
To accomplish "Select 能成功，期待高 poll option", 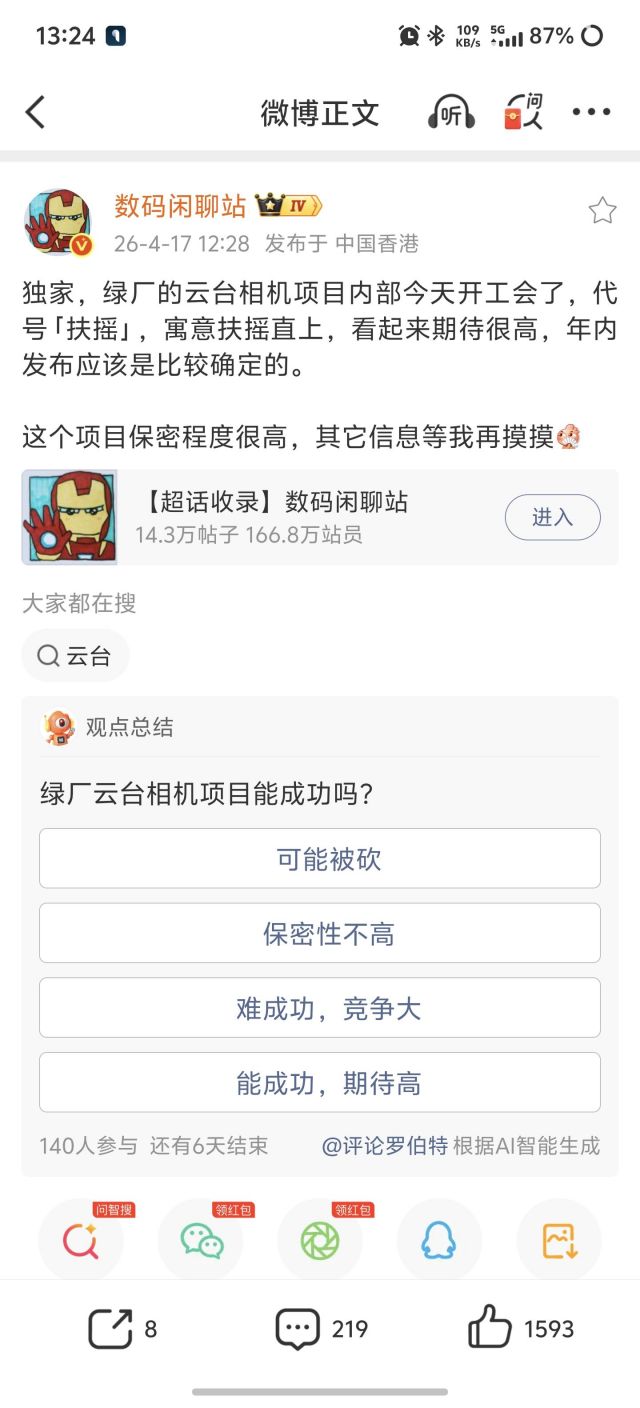I will (320, 1082).
